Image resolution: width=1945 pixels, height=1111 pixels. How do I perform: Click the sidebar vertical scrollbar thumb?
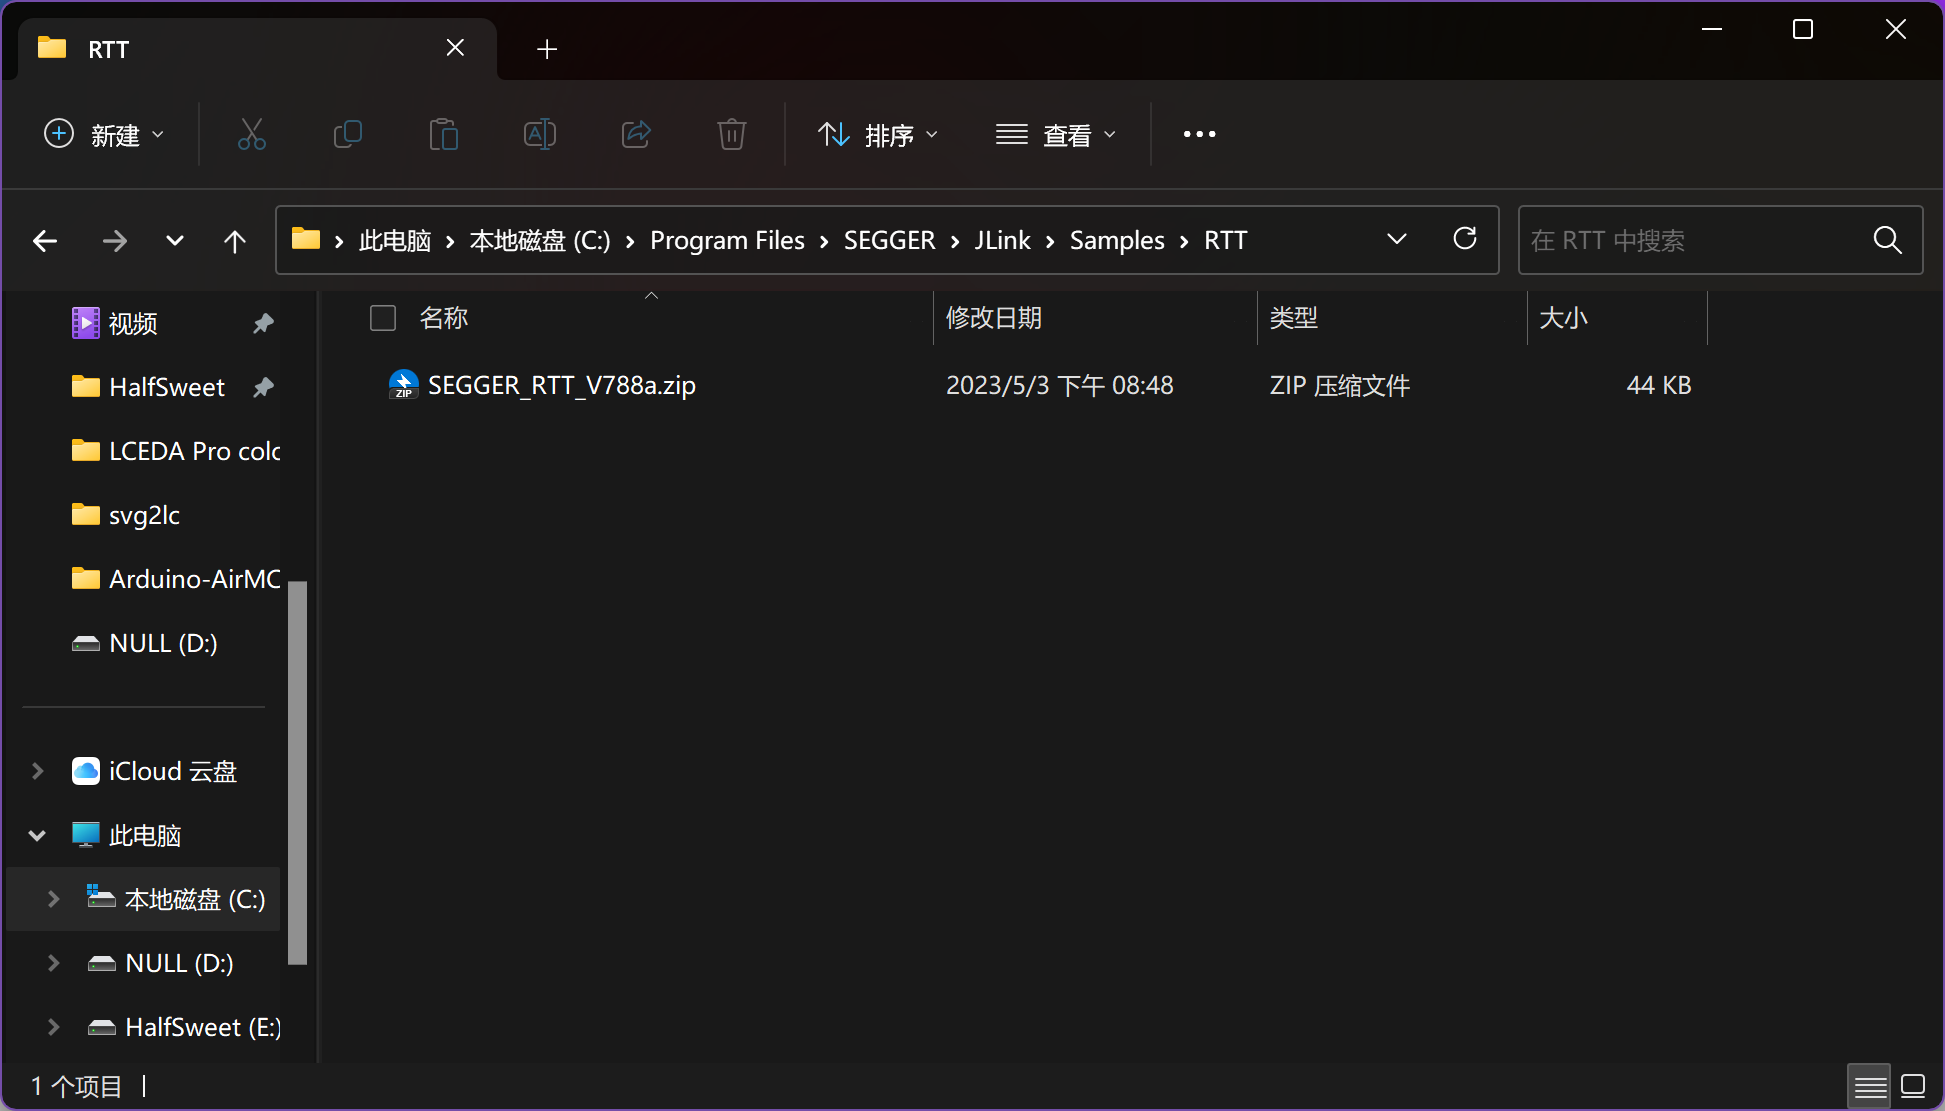(297, 770)
